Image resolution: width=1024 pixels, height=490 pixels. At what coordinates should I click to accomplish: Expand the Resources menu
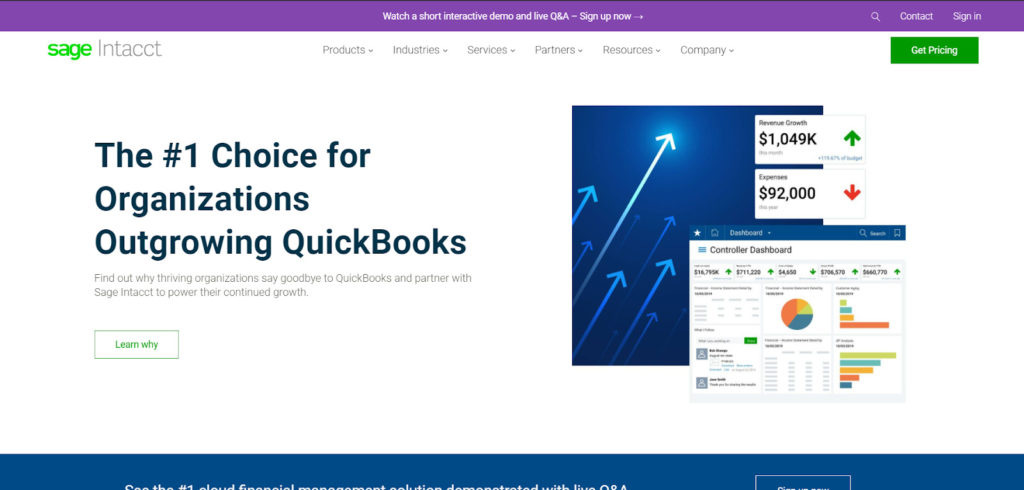pyautogui.click(x=632, y=50)
